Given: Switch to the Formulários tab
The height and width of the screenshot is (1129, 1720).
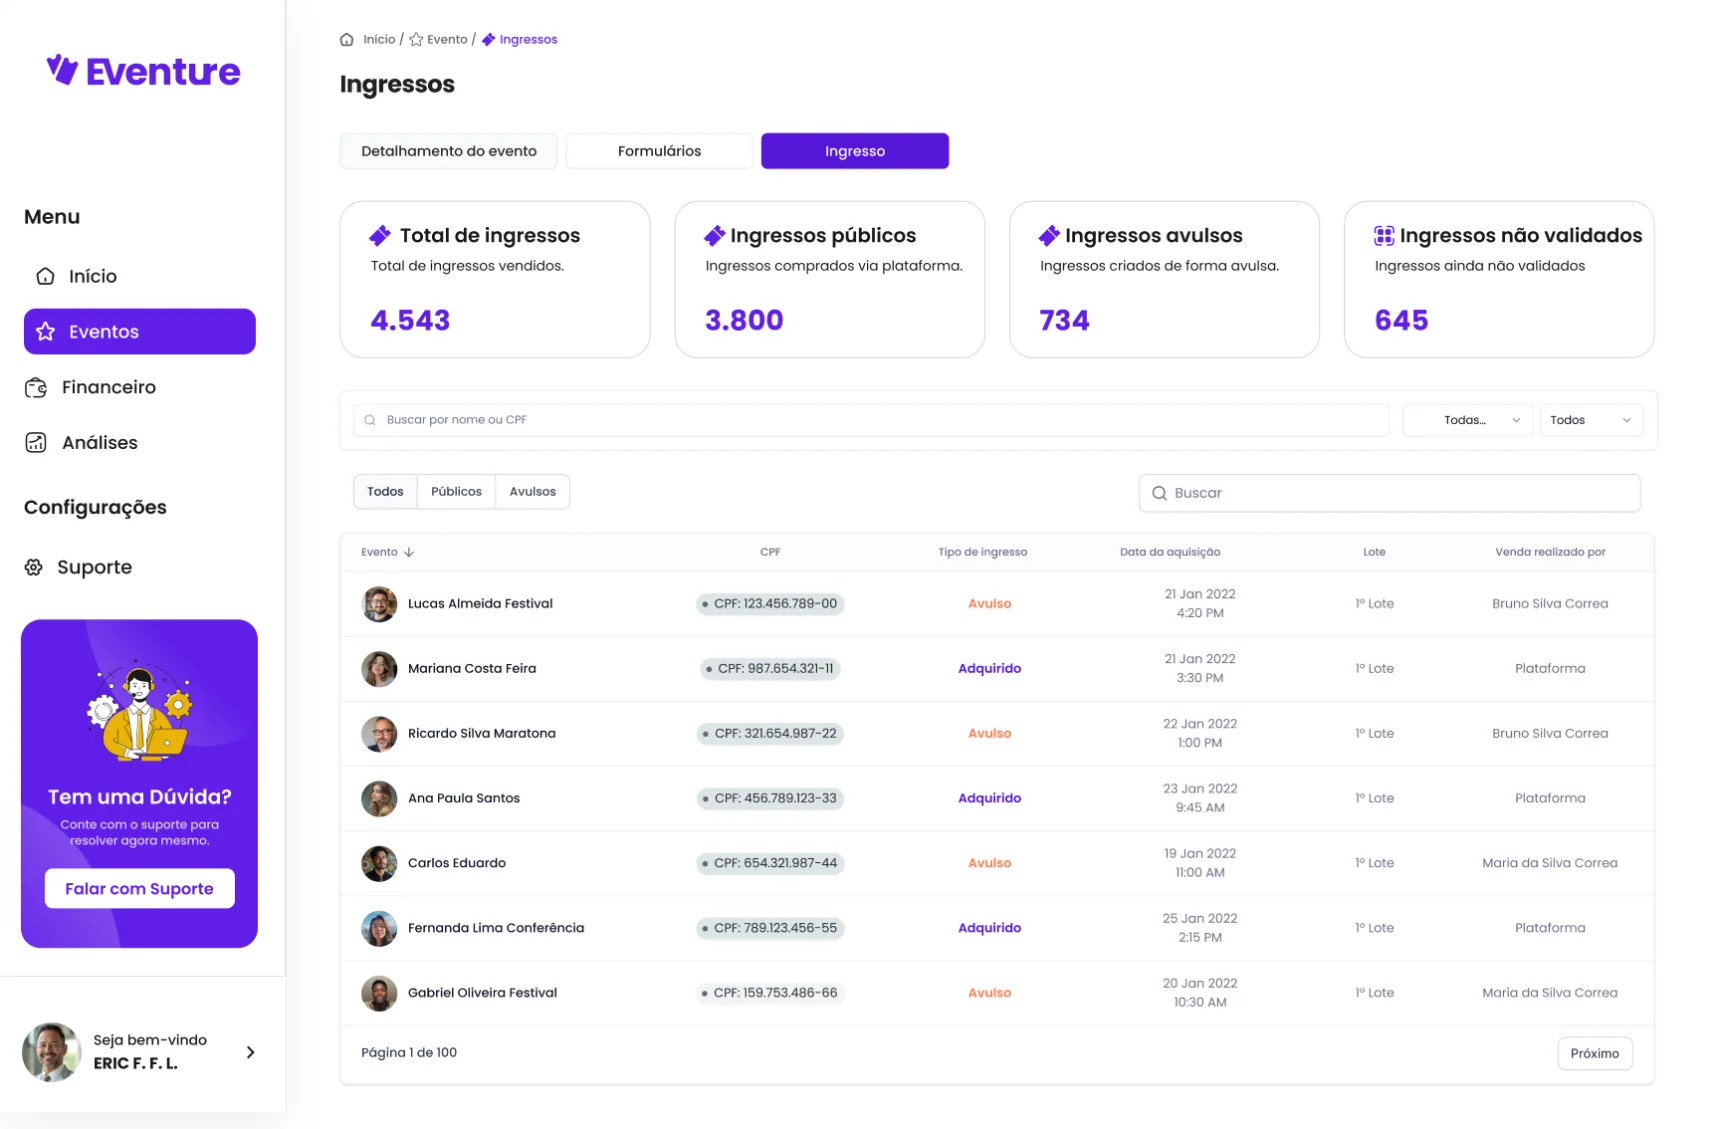Looking at the screenshot, I should click(659, 152).
